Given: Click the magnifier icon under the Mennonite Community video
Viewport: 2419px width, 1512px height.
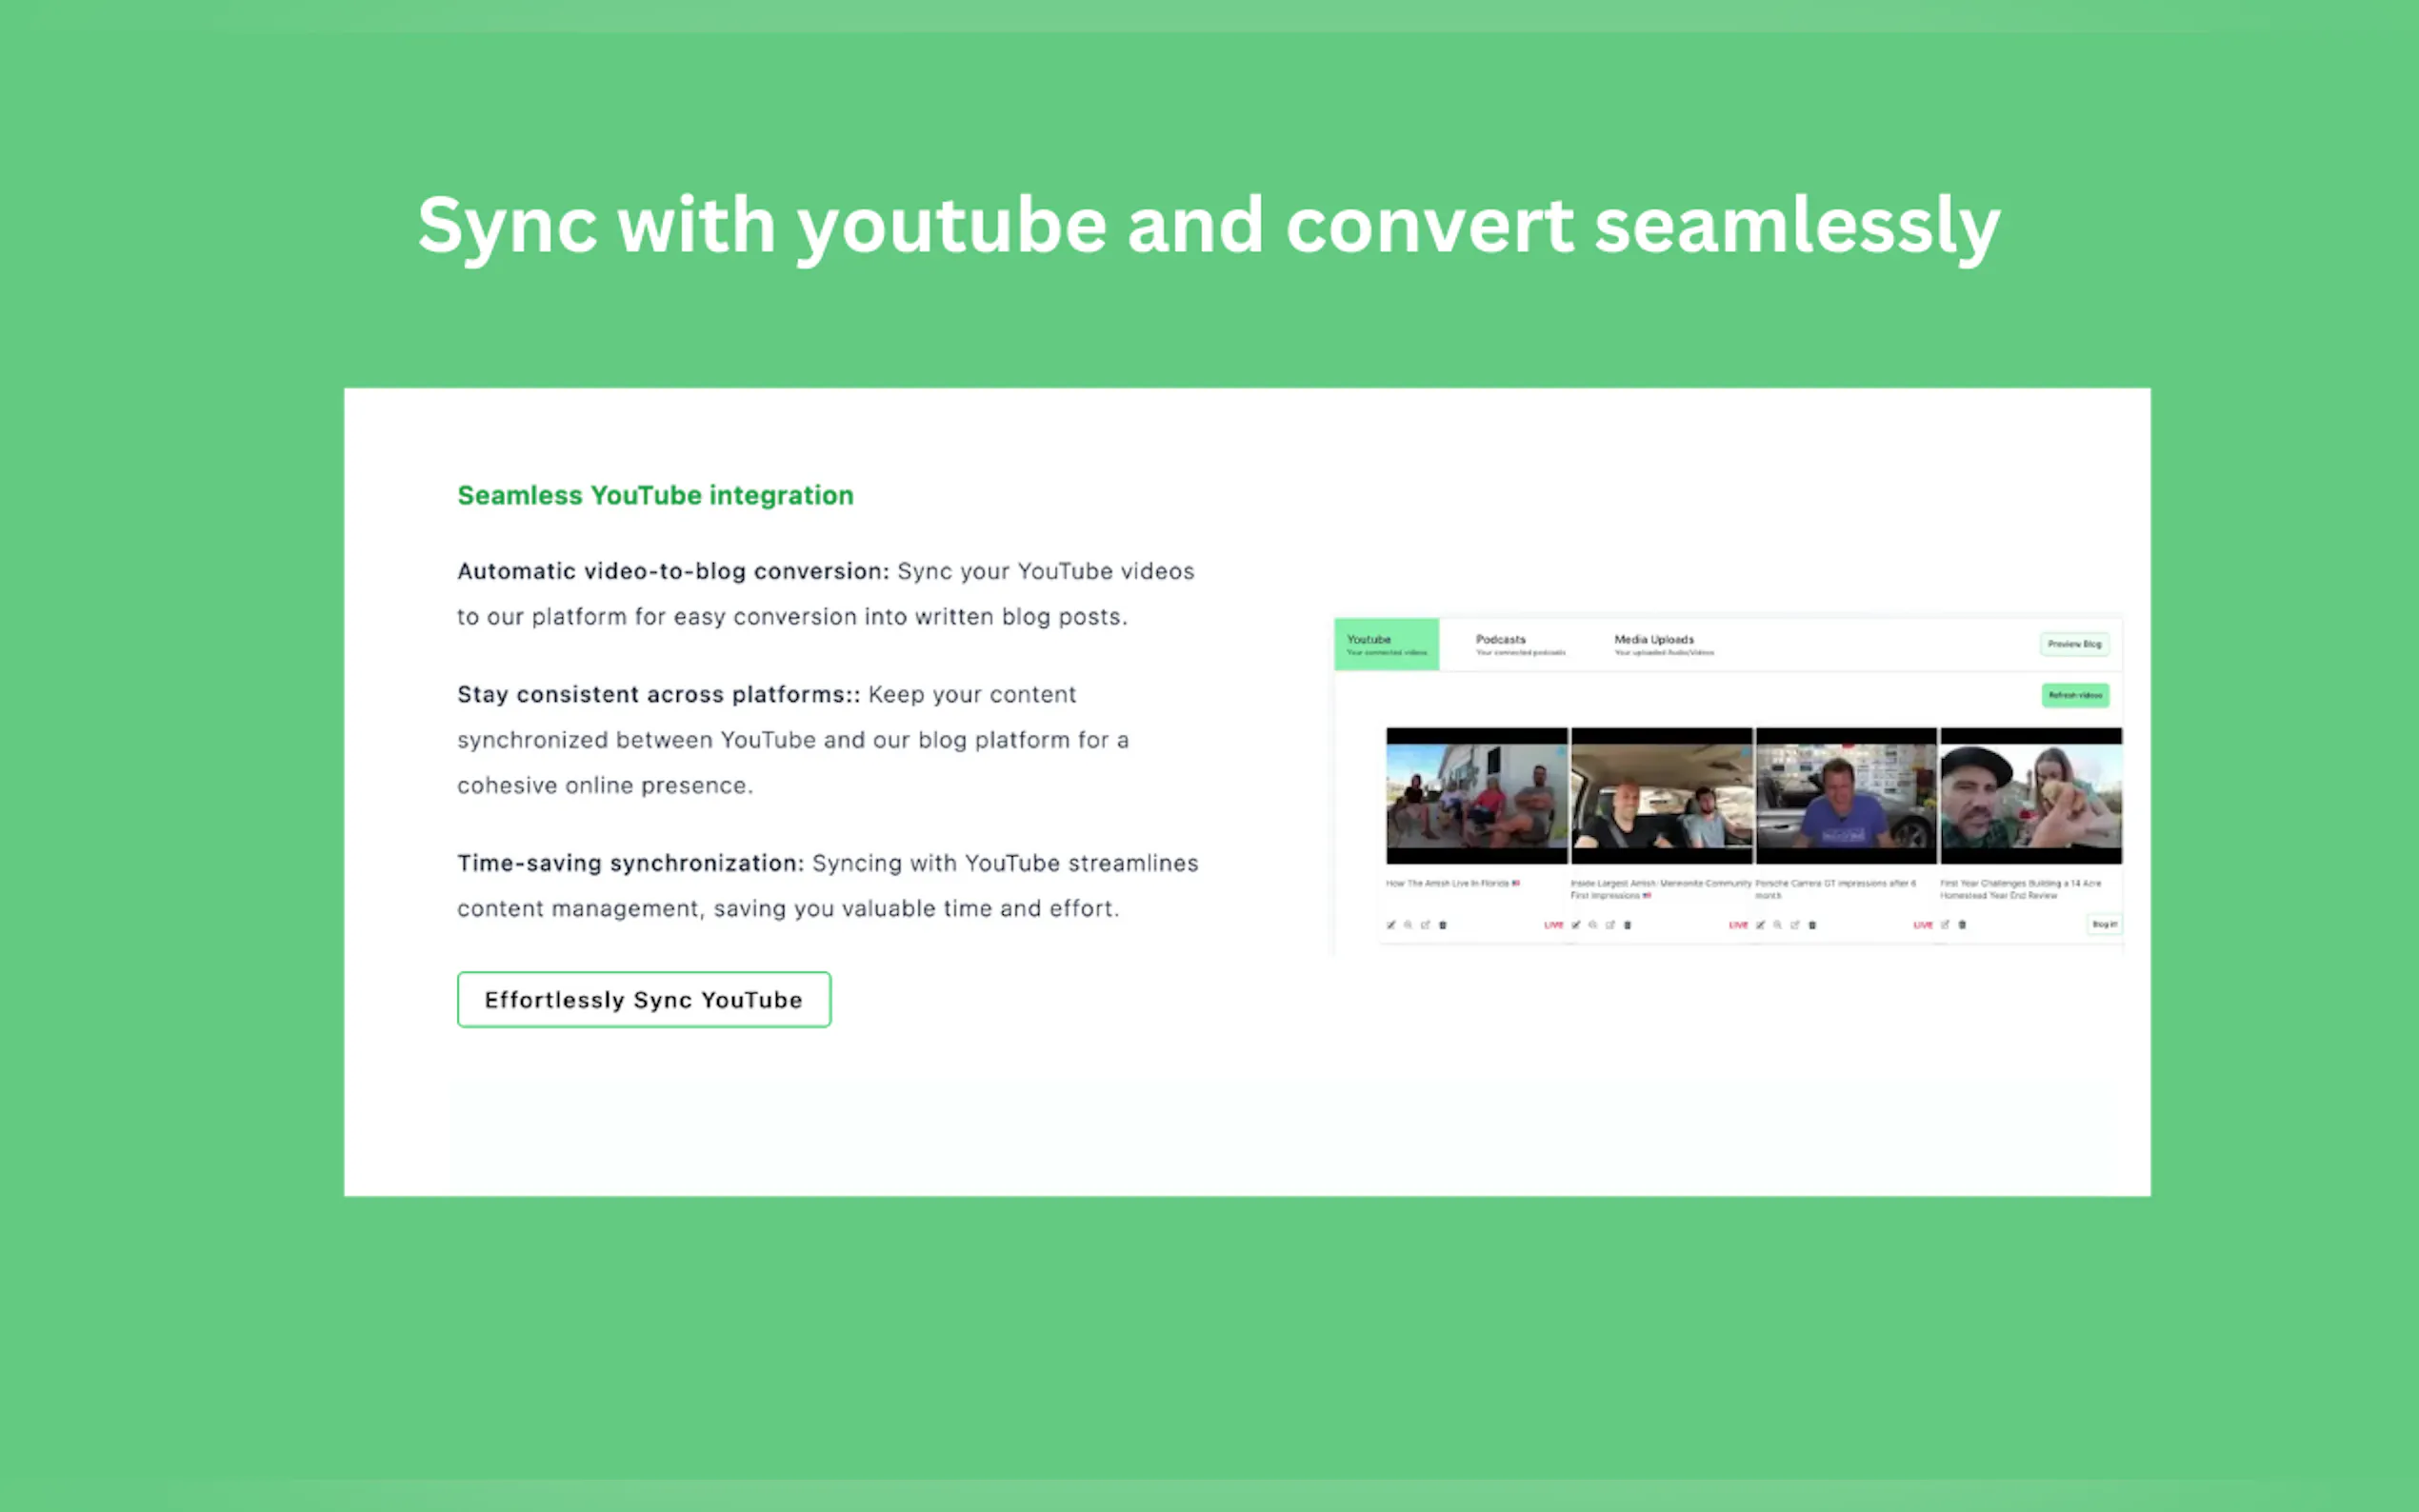Looking at the screenshot, I should (1593, 925).
